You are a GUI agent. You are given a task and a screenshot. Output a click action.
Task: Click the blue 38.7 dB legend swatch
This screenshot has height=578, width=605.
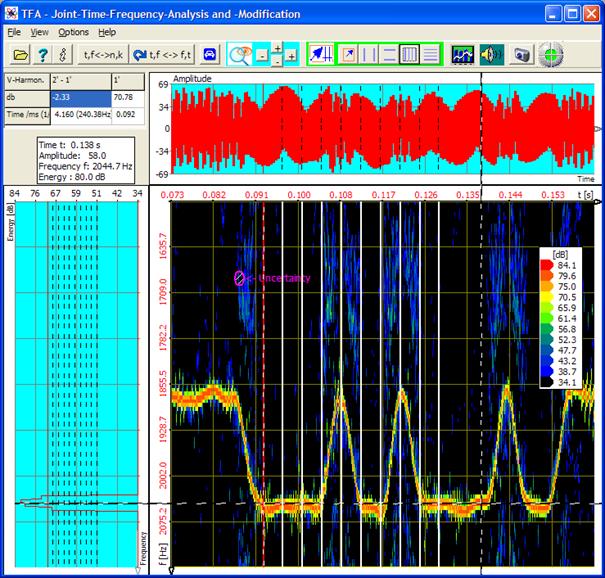[x=547, y=372]
